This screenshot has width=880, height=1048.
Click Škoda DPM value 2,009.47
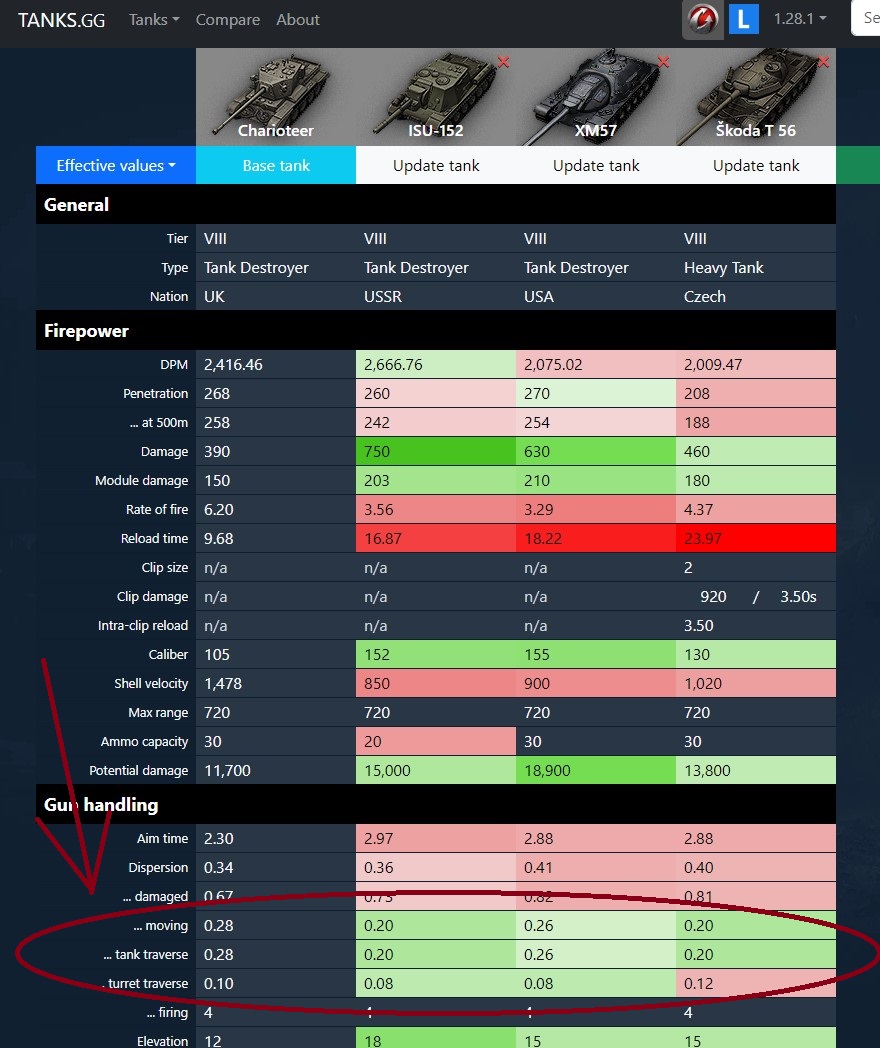[x=713, y=364]
